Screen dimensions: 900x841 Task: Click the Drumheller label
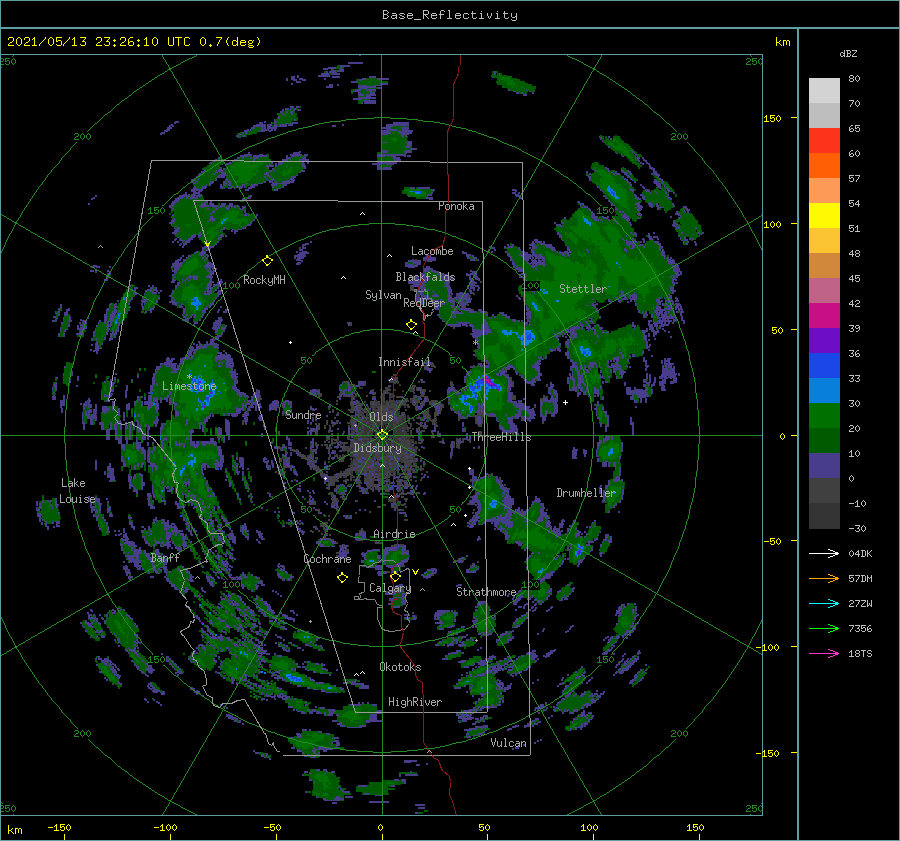pyautogui.click(x=586, y=493)
